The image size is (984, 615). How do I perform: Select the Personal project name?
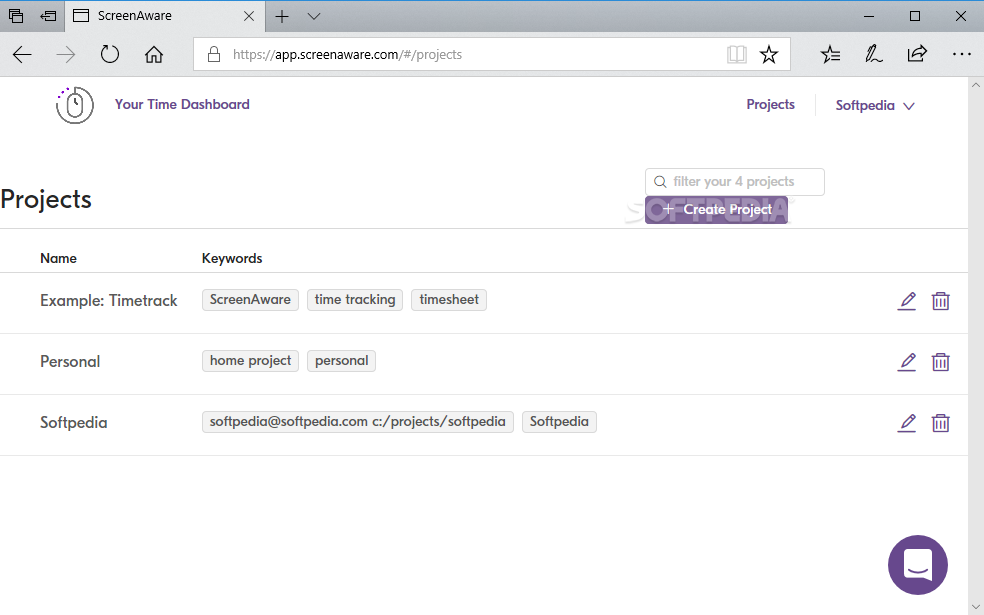(x=70, y=362)
